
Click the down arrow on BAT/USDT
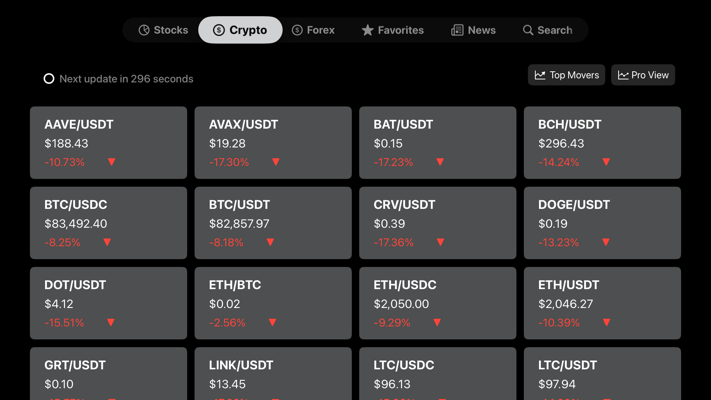tap(440, 162)
